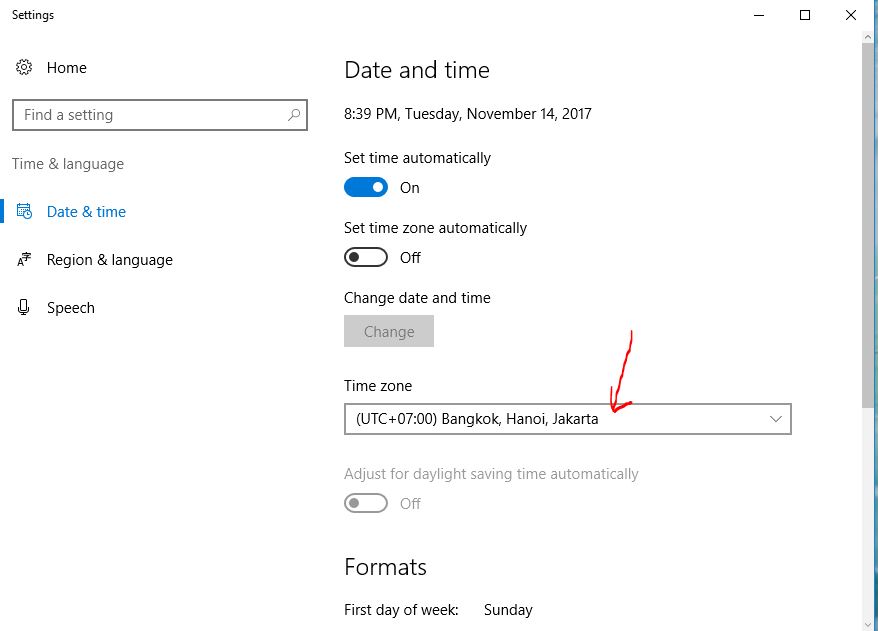Screen dimensions: 878x631
Task: Click the chevron arrow on Time zone dropdown
Action: [776, 419]
